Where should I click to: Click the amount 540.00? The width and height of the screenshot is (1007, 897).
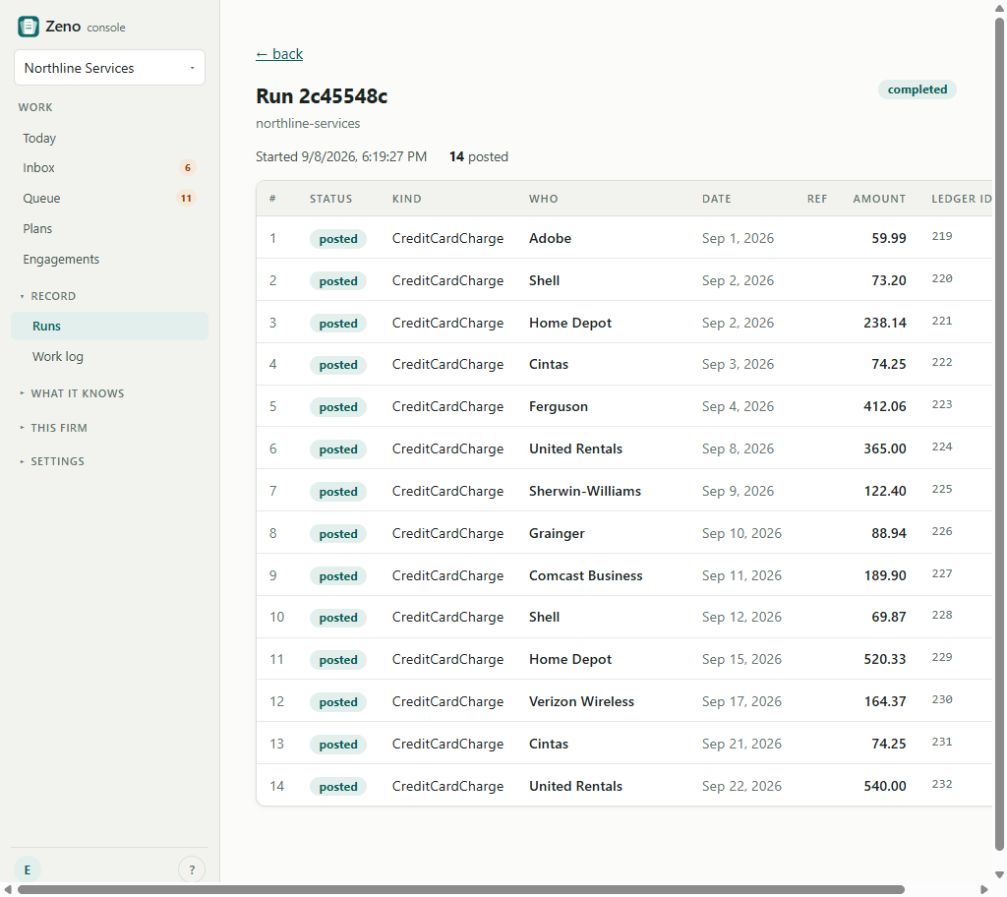885,787
